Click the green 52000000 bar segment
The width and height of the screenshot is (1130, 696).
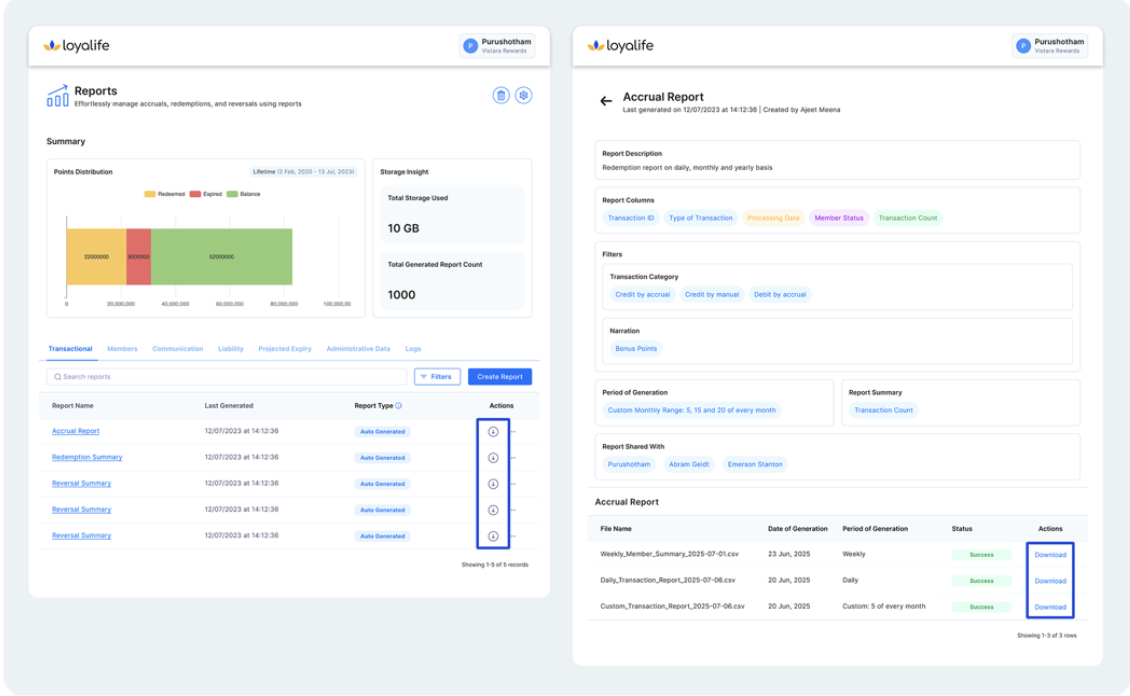pyautogui.click(x=221, y=256)
